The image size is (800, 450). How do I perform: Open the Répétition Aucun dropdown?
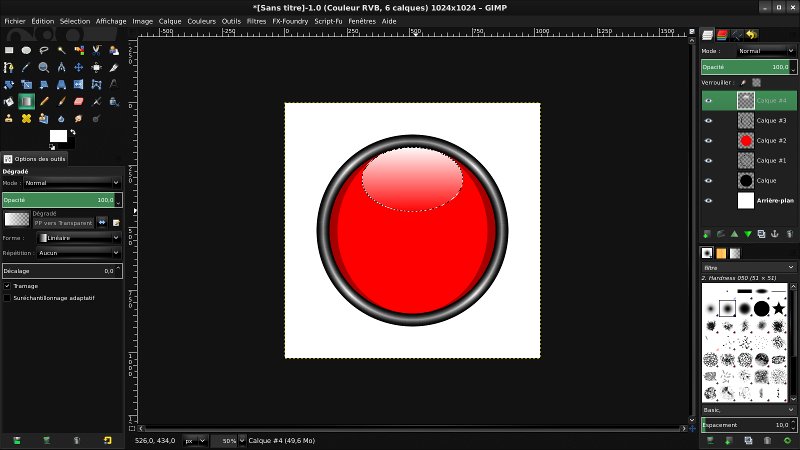[79, 253]
